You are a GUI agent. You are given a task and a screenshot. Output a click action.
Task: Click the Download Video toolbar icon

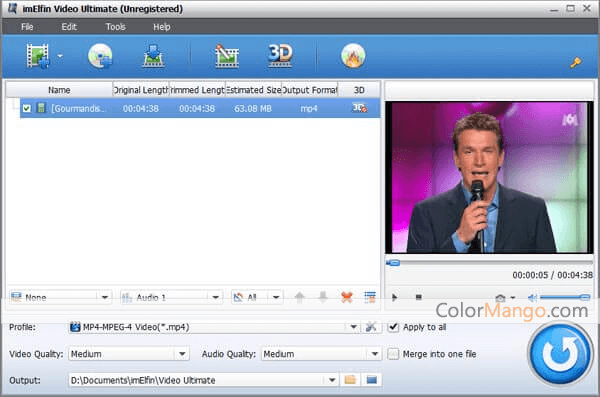pyautogui.click(x=153, y=56)
